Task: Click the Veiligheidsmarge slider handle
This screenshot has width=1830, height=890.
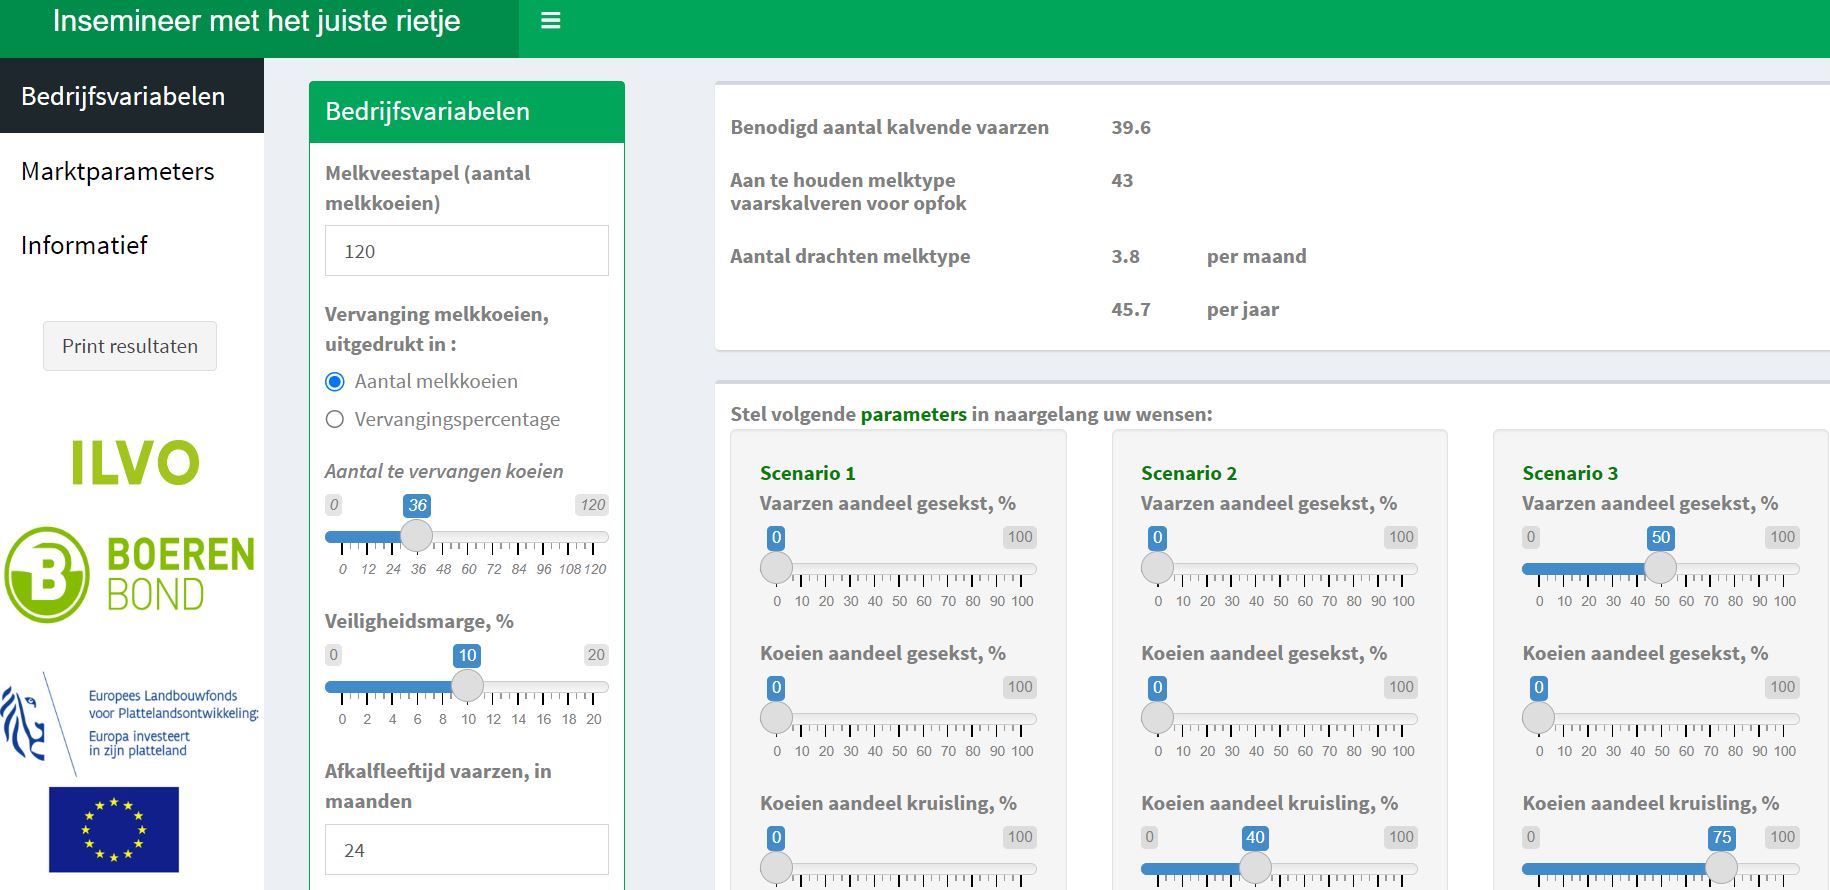Action: 467,686
